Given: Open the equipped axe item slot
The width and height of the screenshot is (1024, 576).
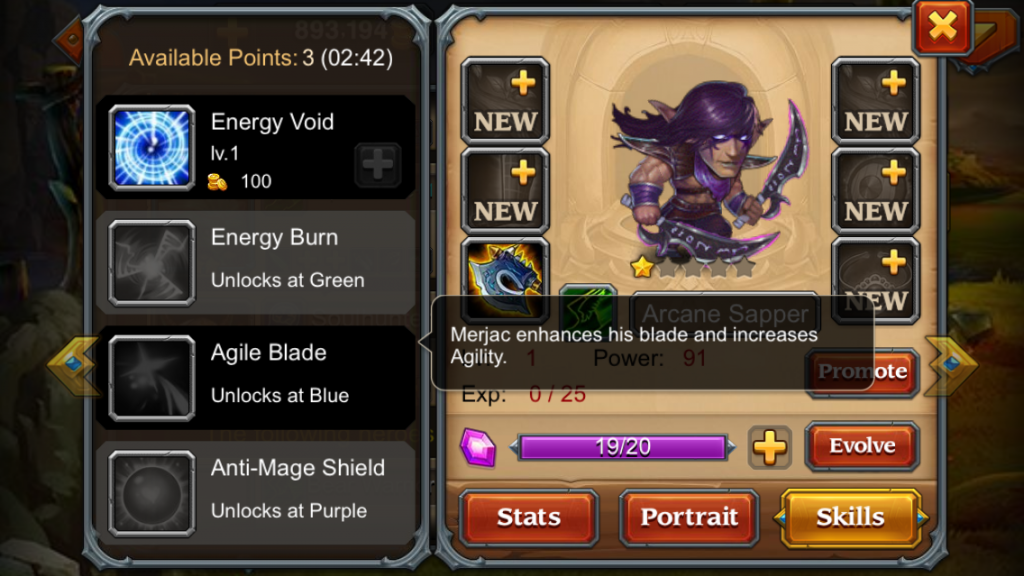Looking at the screenshot, I should (x=504, y=278).
